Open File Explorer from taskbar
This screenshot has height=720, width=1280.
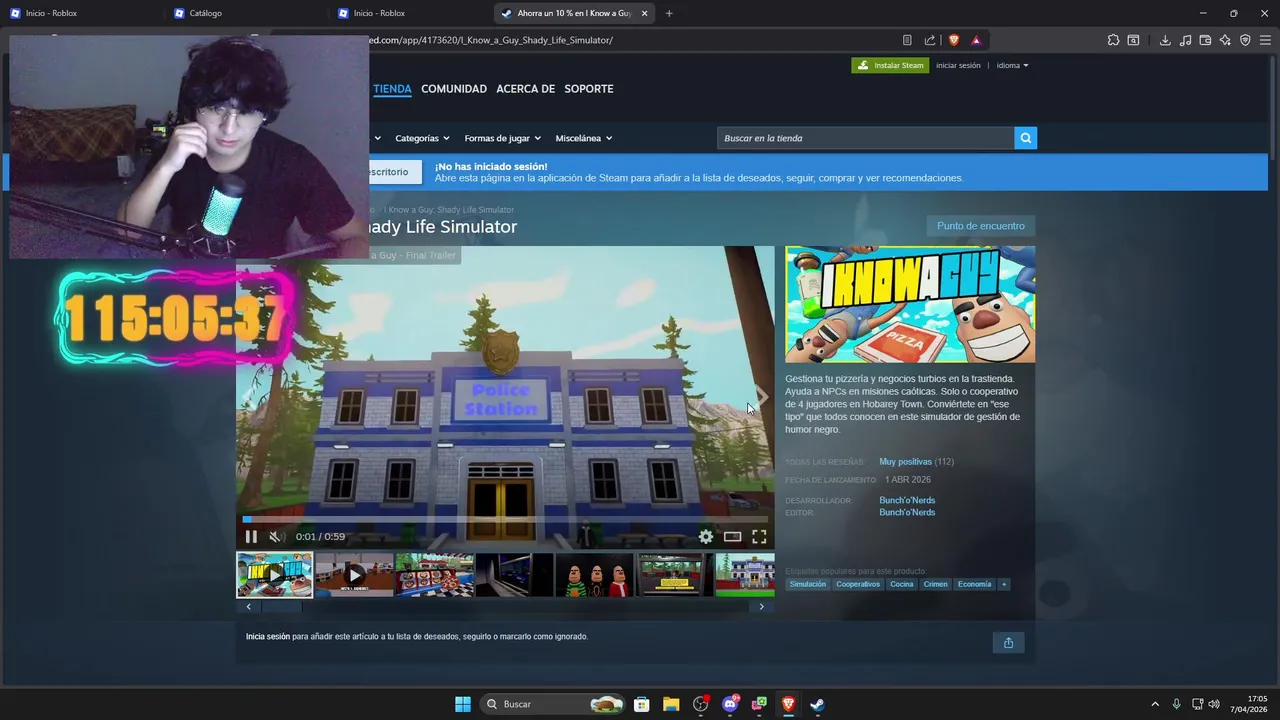[x=671, y=704]
